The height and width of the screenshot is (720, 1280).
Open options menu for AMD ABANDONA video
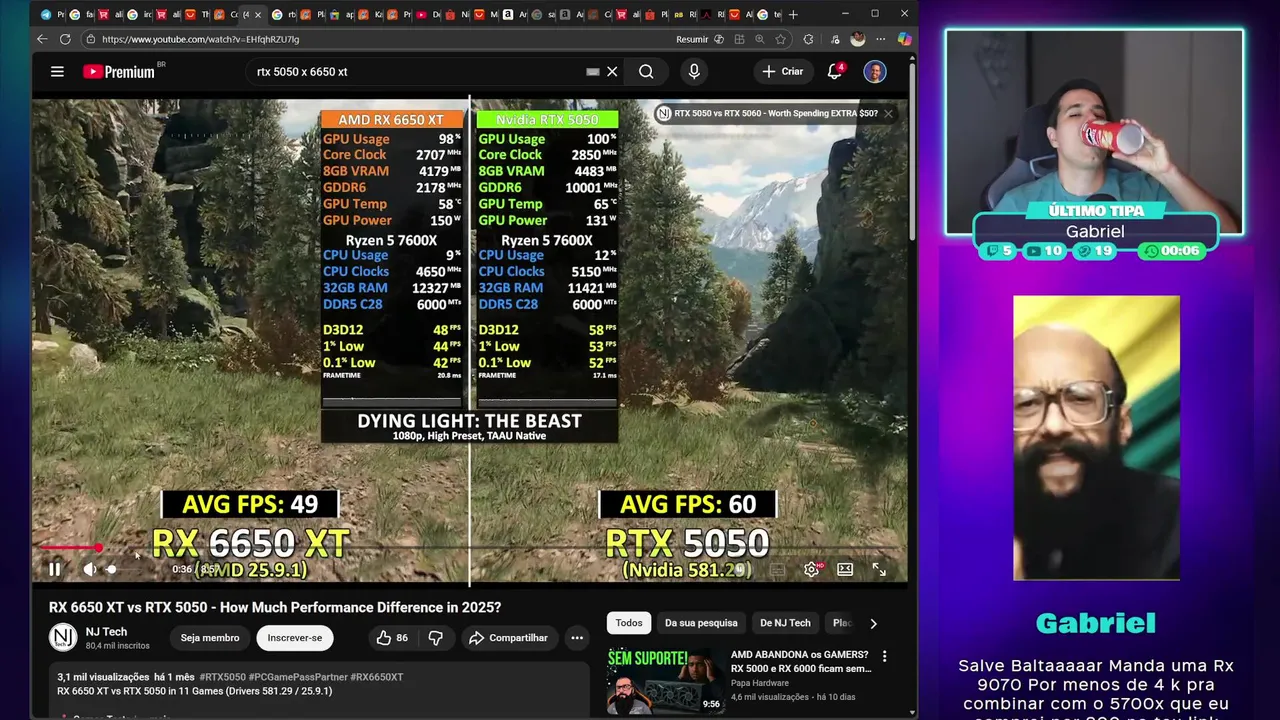(x=884, y=657)
